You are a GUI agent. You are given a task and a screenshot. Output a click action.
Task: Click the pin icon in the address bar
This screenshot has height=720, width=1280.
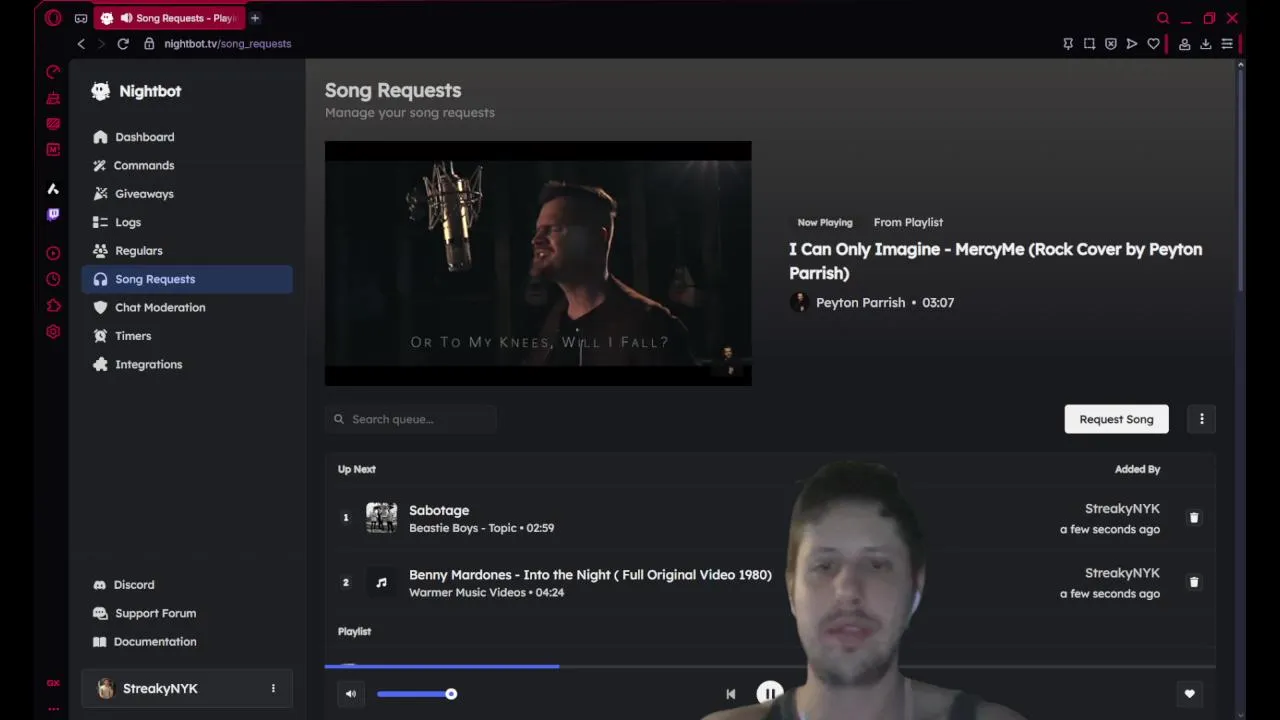(x=1068, y=44)
